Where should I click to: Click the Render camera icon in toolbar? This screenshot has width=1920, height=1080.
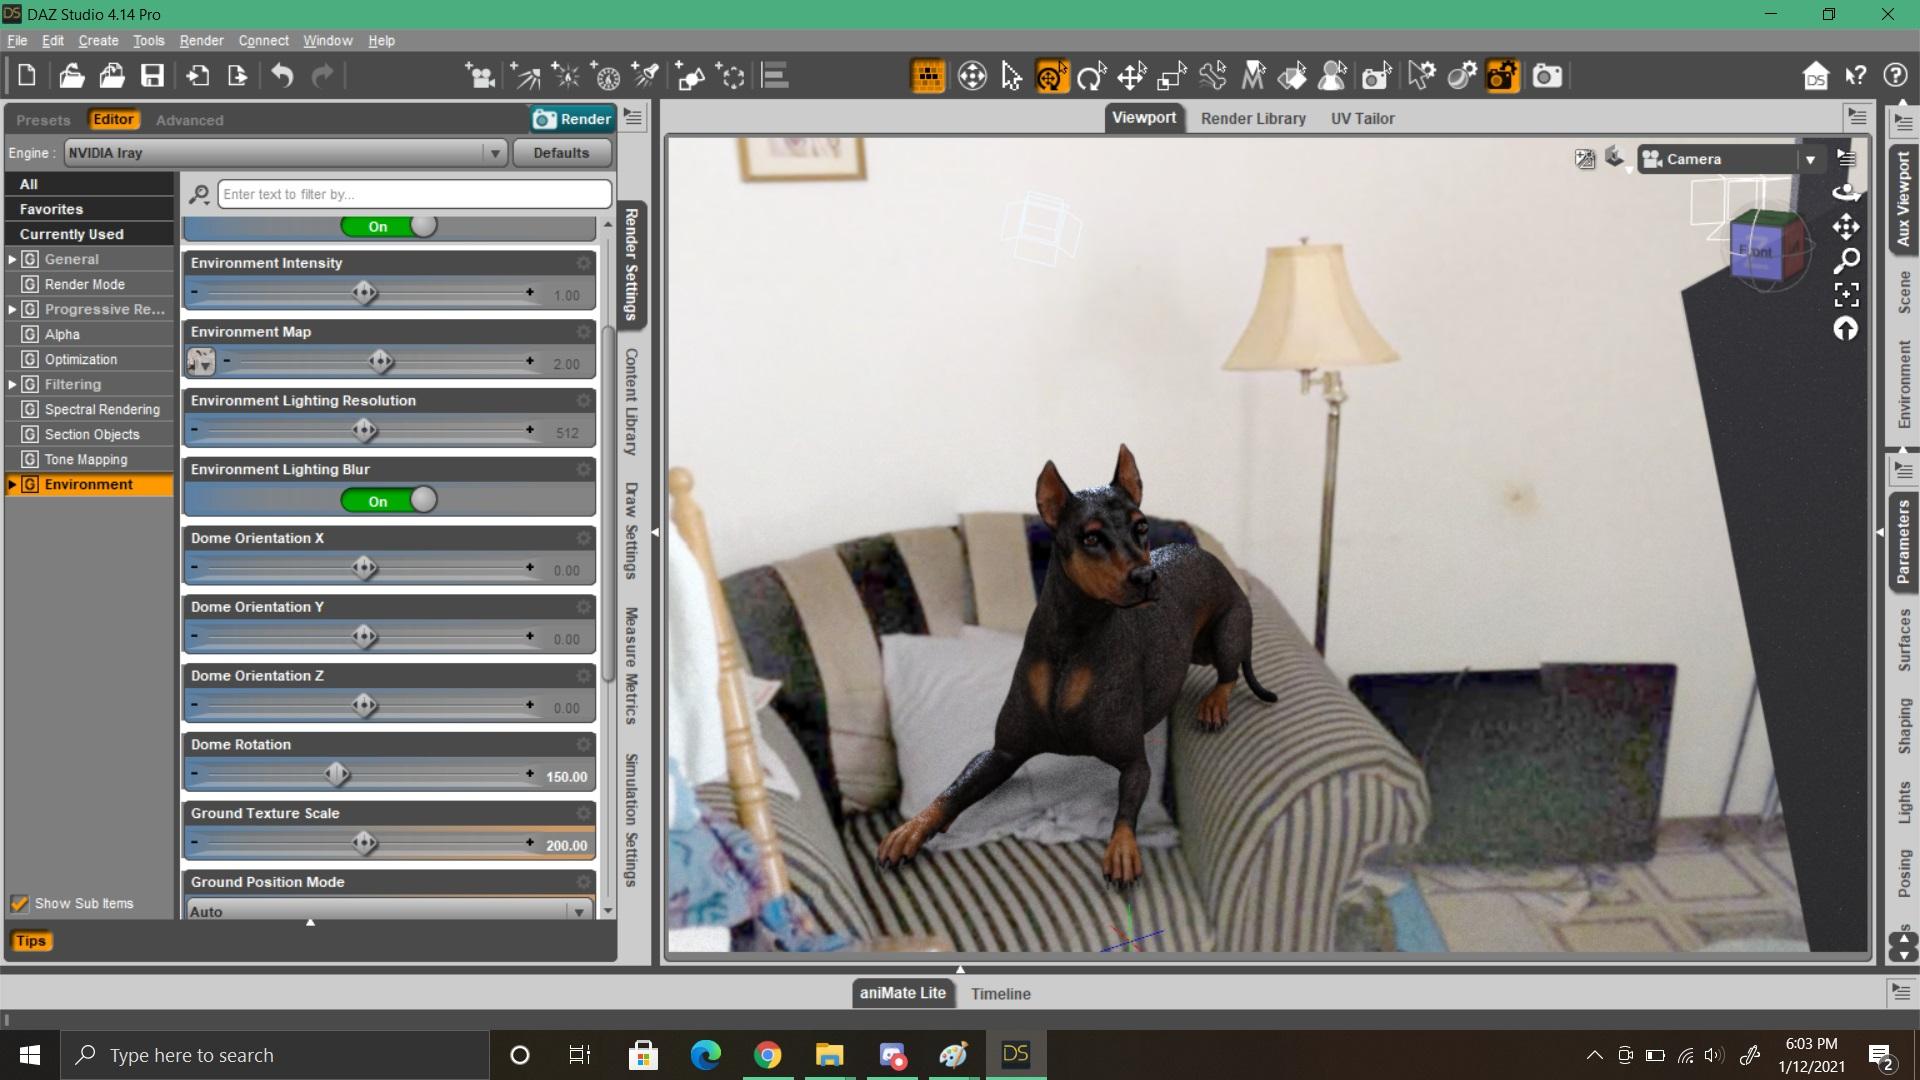pyautogui.click(x=1547, y=76)
